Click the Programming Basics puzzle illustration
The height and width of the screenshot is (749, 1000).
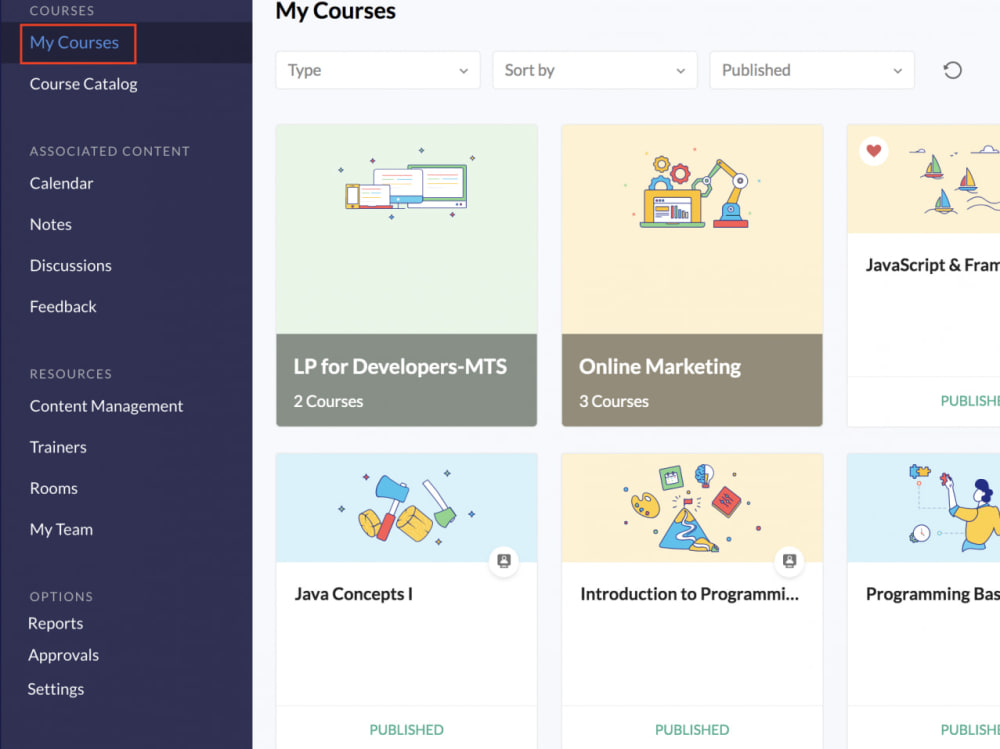[x=954, y=508]
